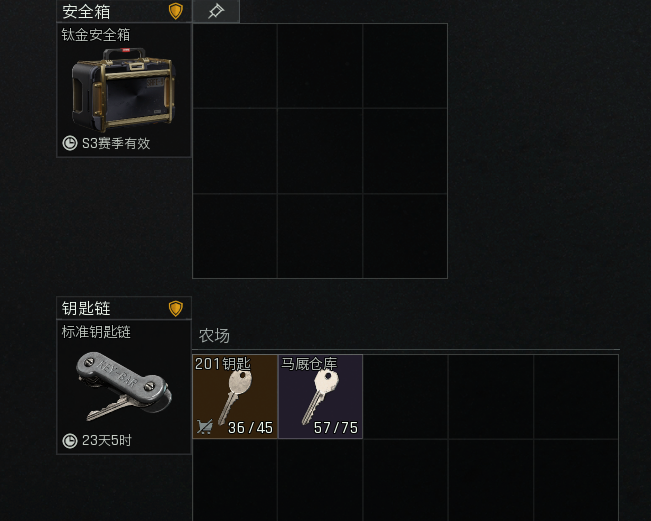Click the gold shield icon beside 安全箱
The height and width of the screenshot is (521, 651).
tap(176, 11)
